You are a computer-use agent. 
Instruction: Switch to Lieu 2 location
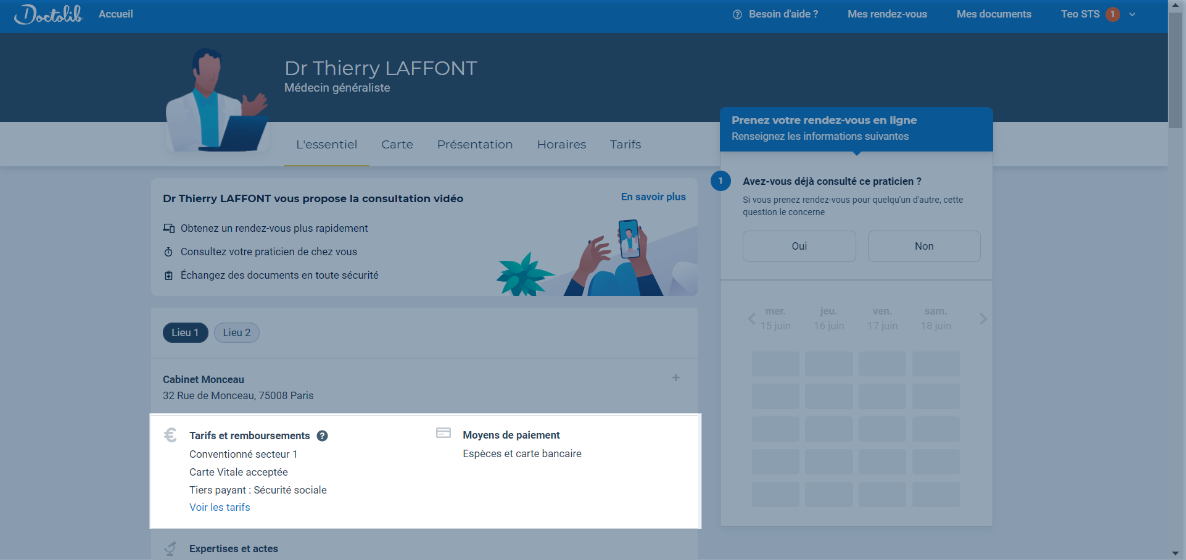pyautogui.click(x=237, y=333)
